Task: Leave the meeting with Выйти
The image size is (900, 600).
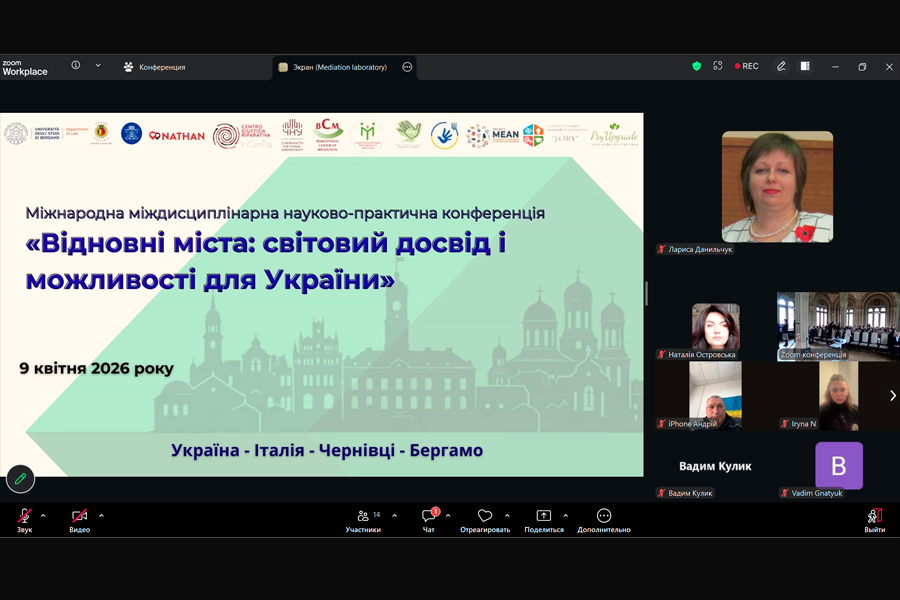Action: coord(875,520)
